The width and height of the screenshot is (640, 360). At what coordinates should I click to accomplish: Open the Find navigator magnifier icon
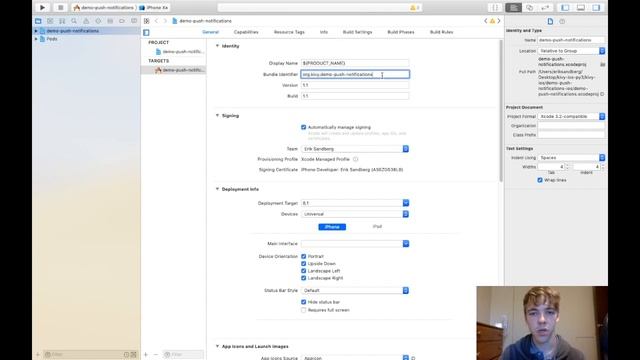coord(74,21)
